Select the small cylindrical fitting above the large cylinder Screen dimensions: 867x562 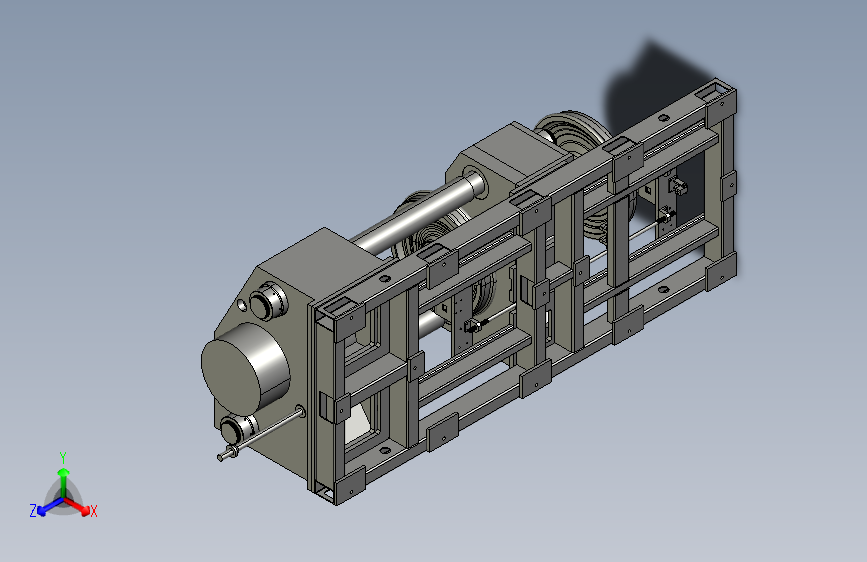[x=268, y=301]
